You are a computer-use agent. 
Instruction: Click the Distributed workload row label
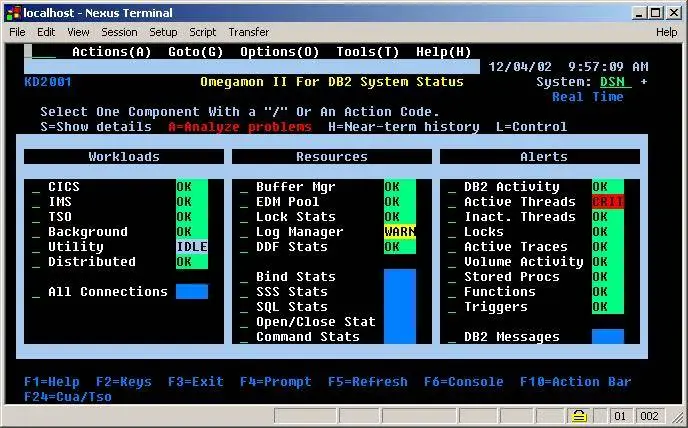[92, 262]
